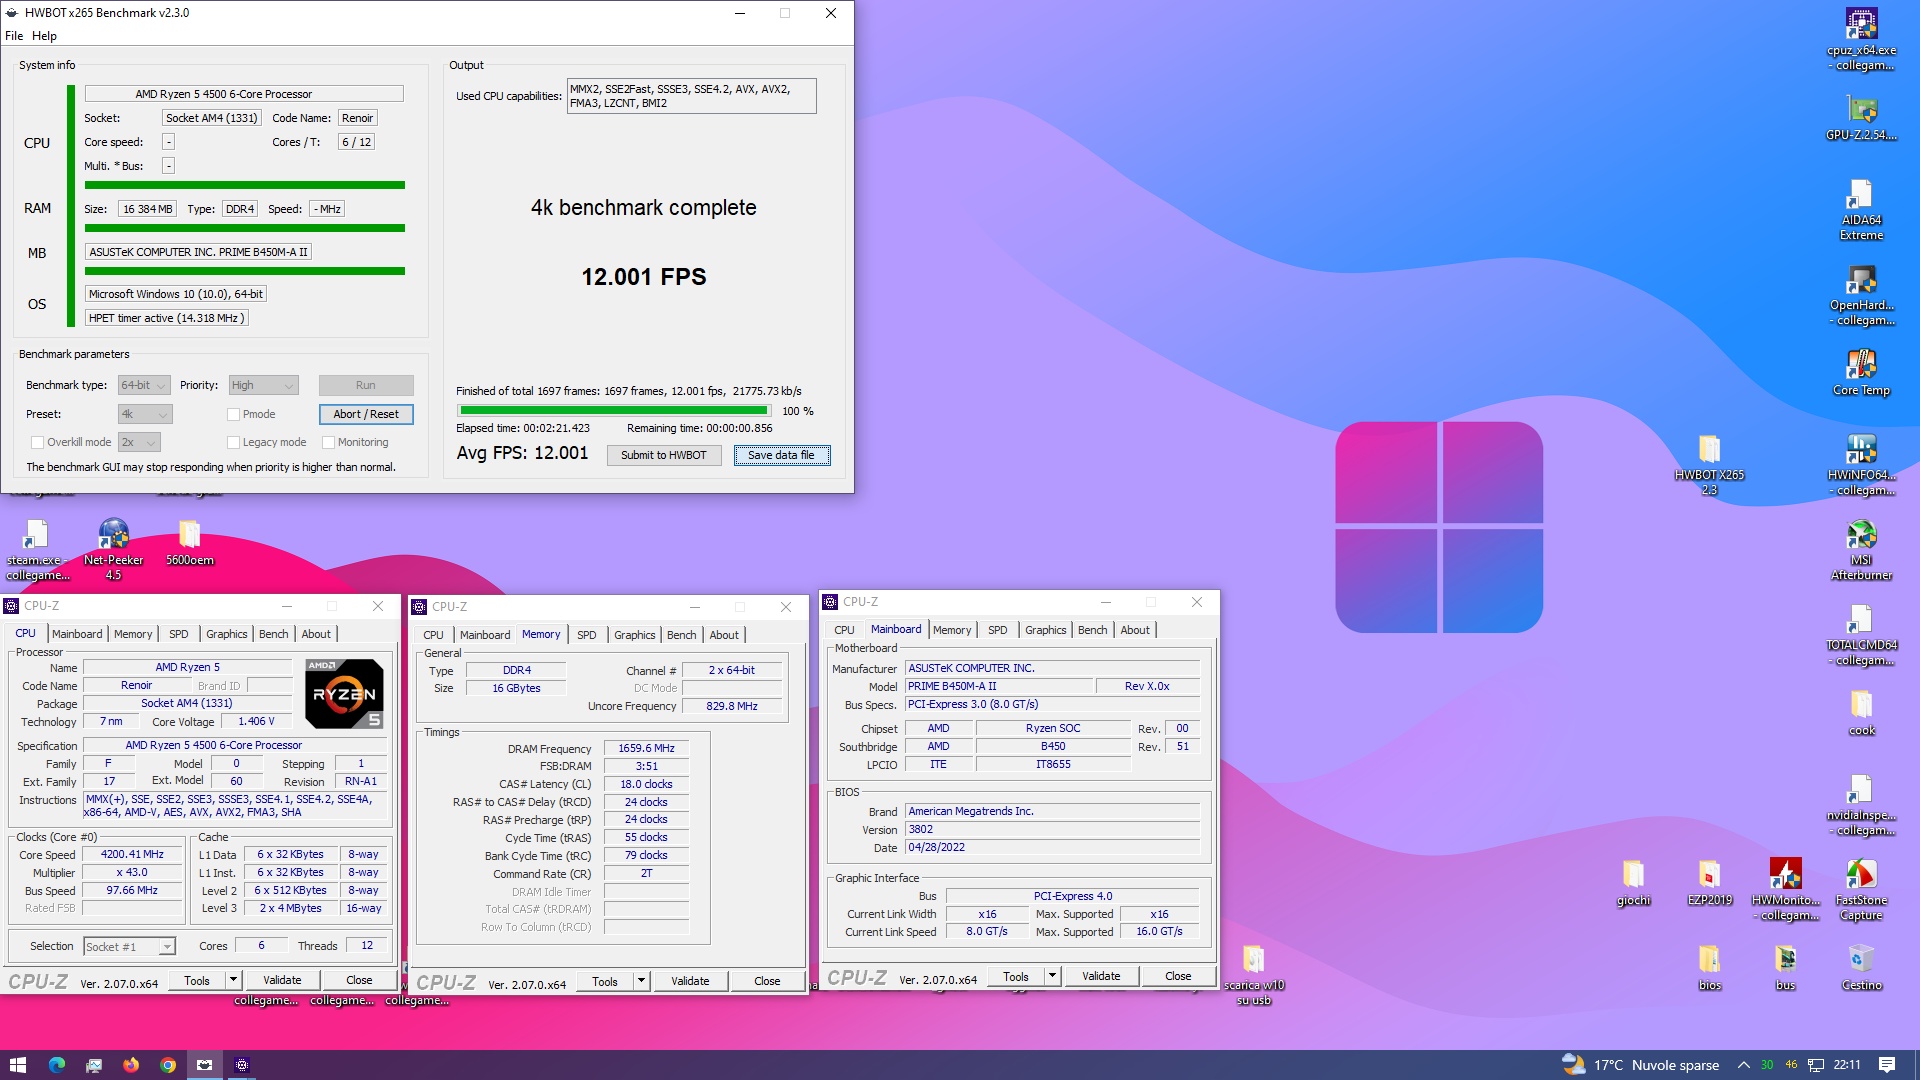Switch to Bench tab in CPU tab CPU-Z window
The image size is (1920, 1080).
[x=273, y=634]
